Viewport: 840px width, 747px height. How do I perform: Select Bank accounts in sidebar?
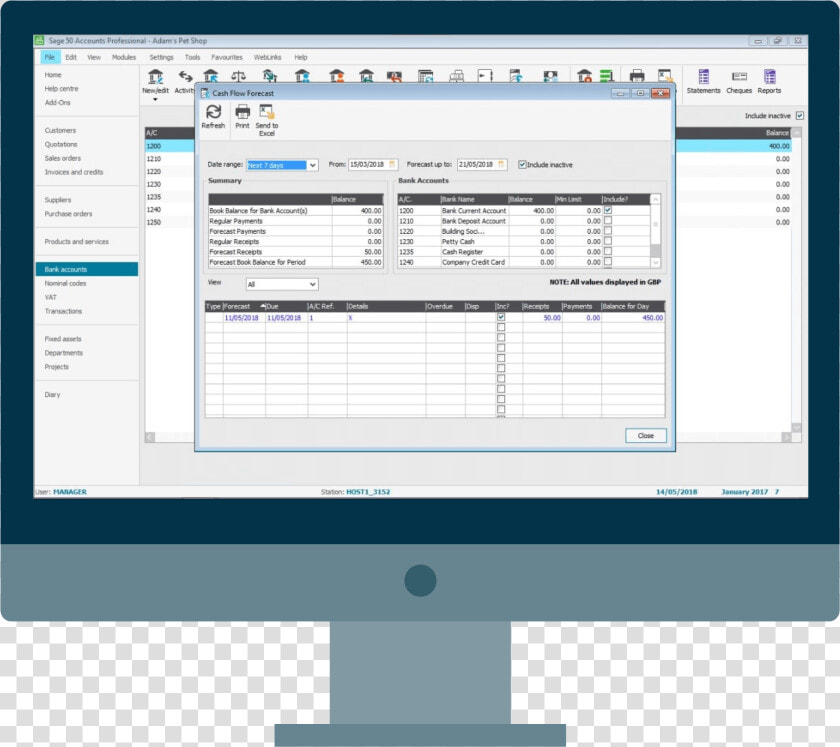[x=87, y=269]
